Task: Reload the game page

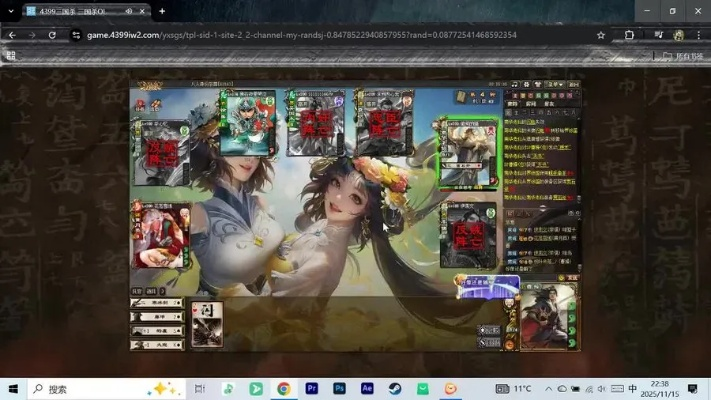Action: pos(52,35)
